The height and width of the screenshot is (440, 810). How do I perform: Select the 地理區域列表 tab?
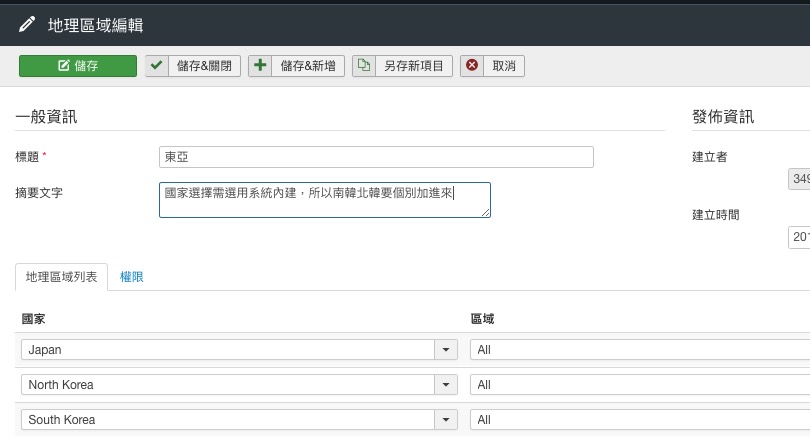point(62,277)
